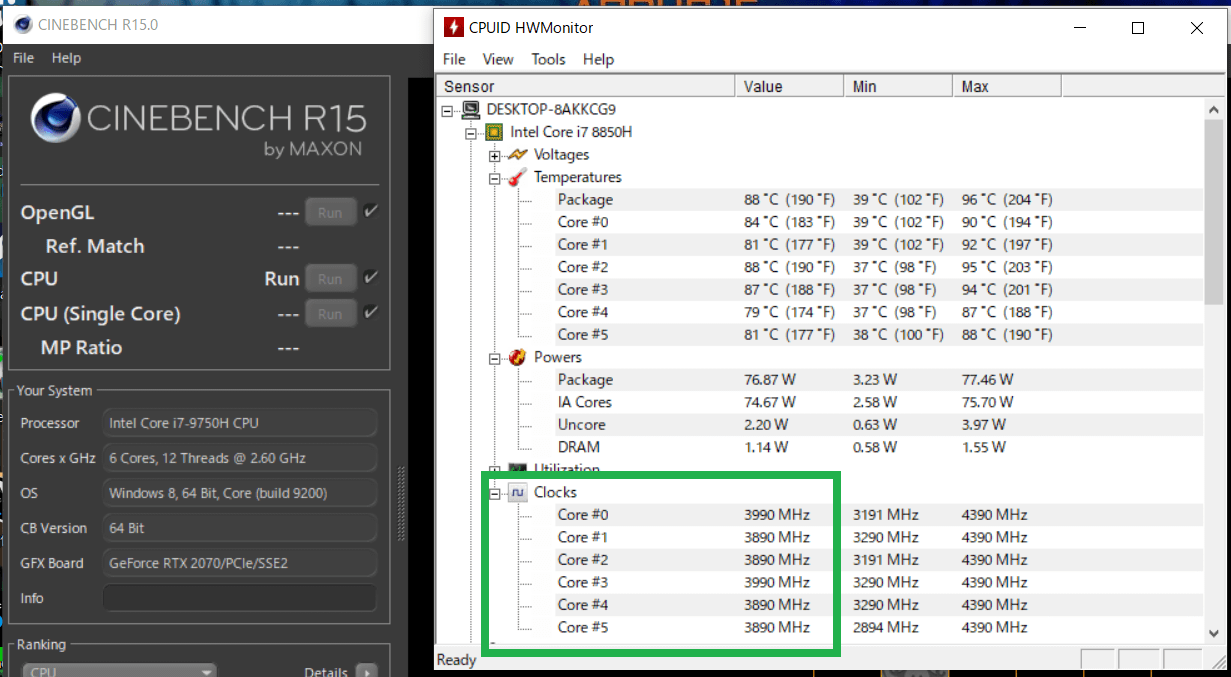Screen dimensions: 1231x677
Task: Click the Cinebench logo icon in title bar
Action: tap(18, 24)
